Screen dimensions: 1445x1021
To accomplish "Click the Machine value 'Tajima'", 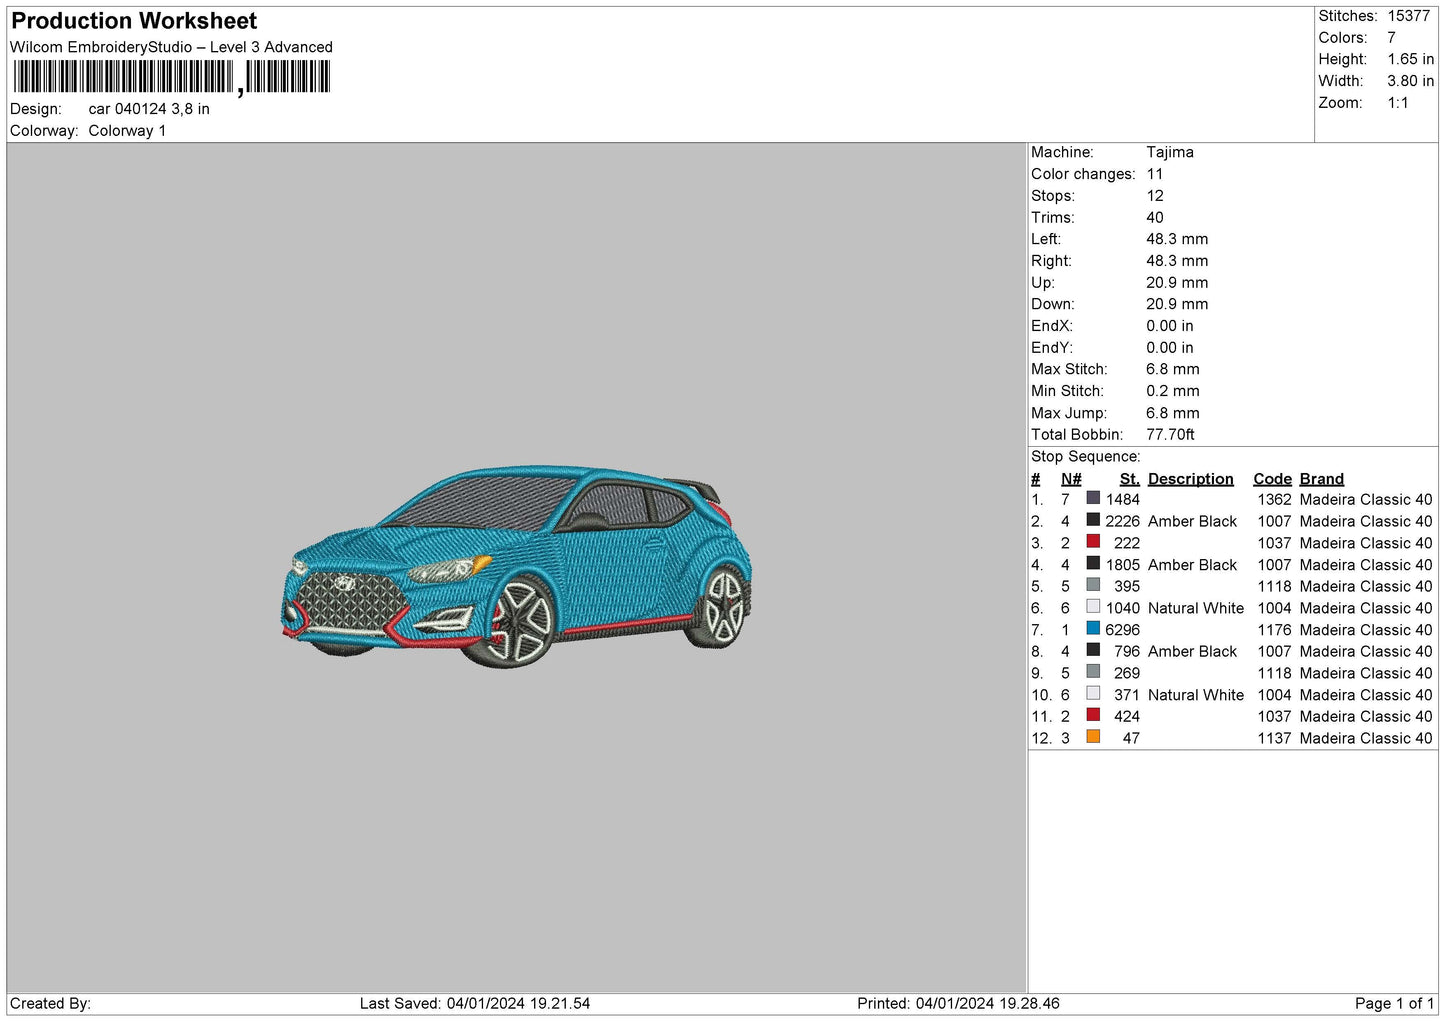I will coord(1170,152).
